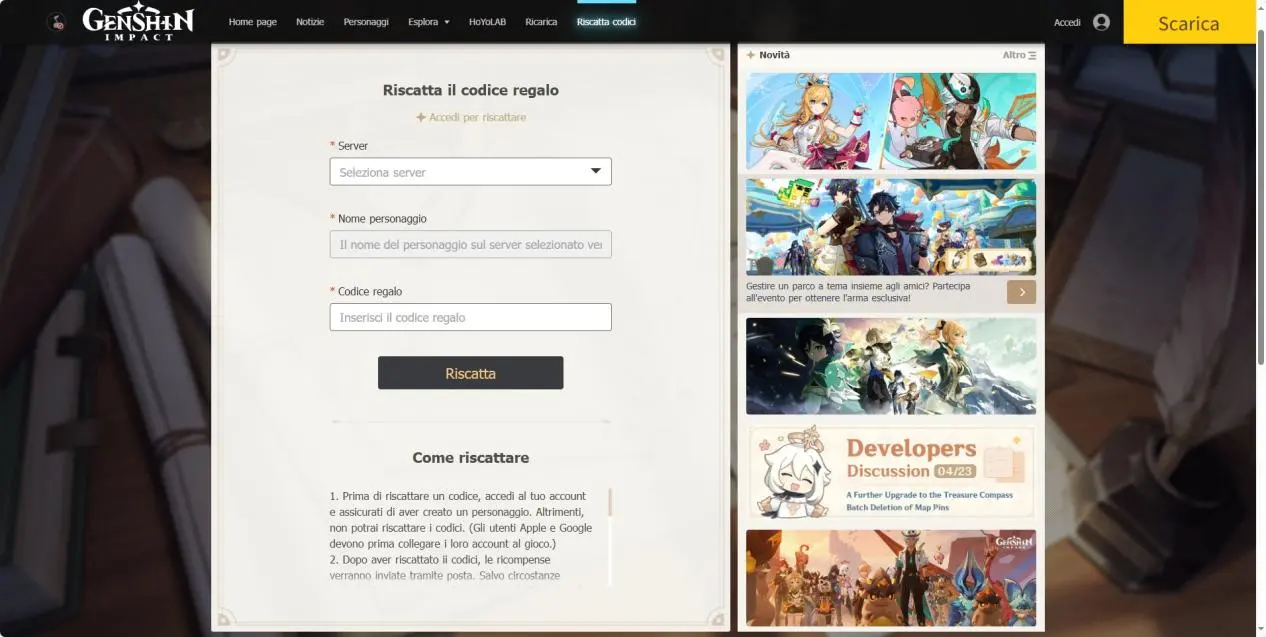The height and width of the screenshot is (637, 1266).
Task: Click the heading 'Riscatta il codice regalo'
Action: click(x=471, y=90)
